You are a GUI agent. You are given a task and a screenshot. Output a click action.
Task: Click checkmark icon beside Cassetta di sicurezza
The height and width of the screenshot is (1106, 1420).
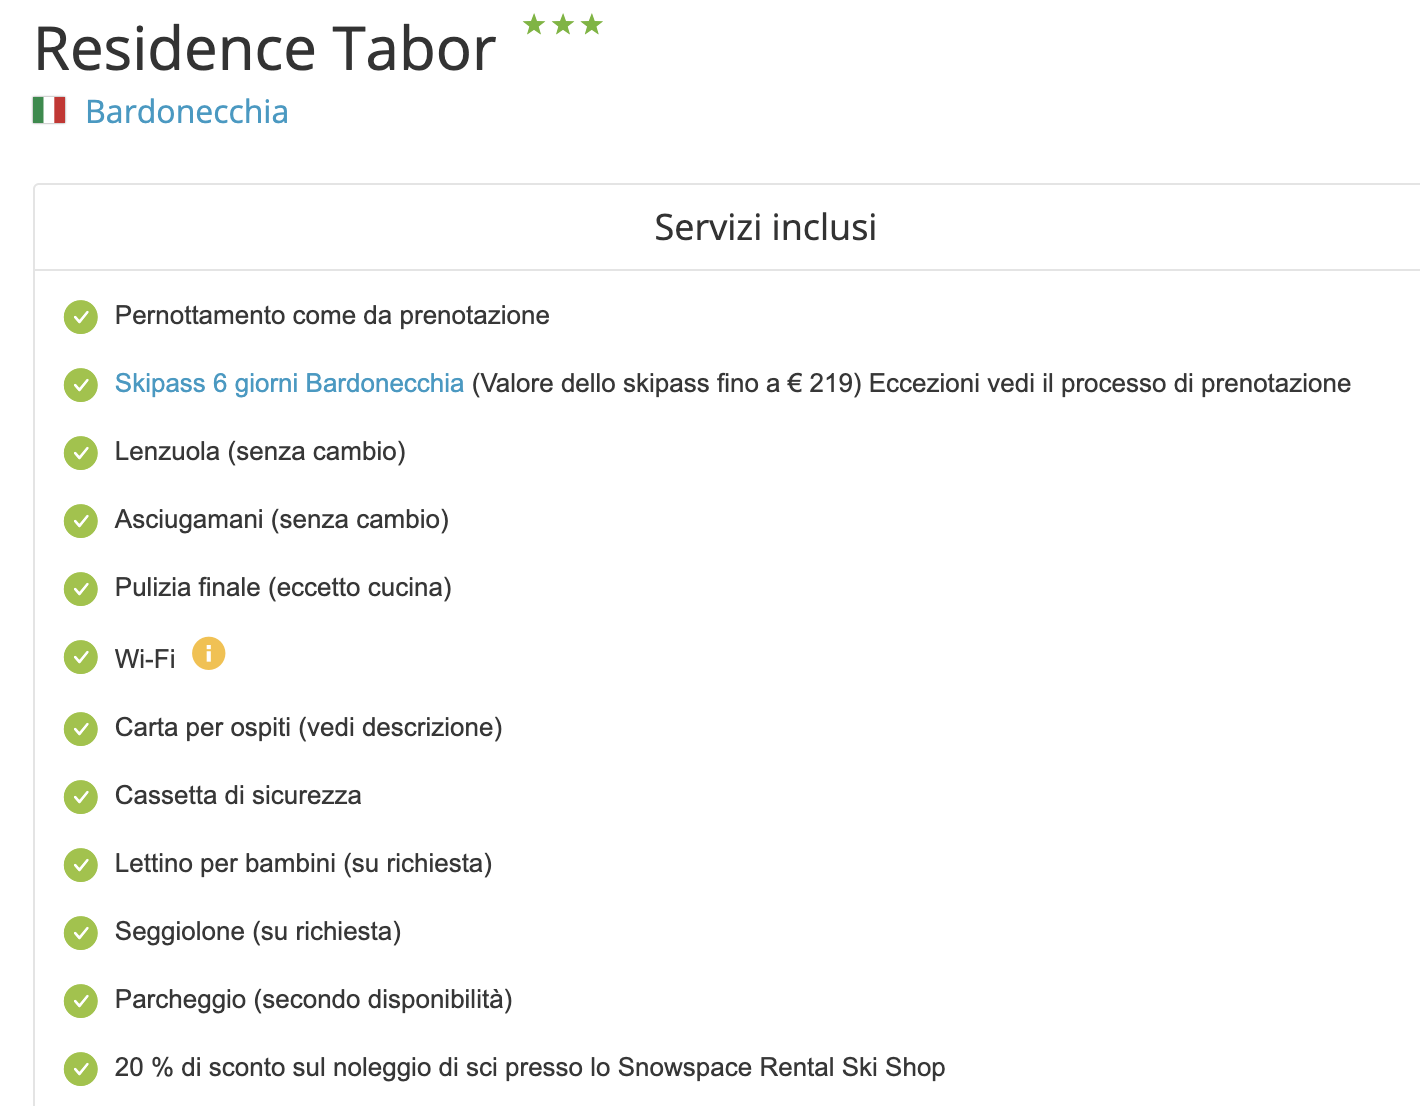tap(81, 797)
